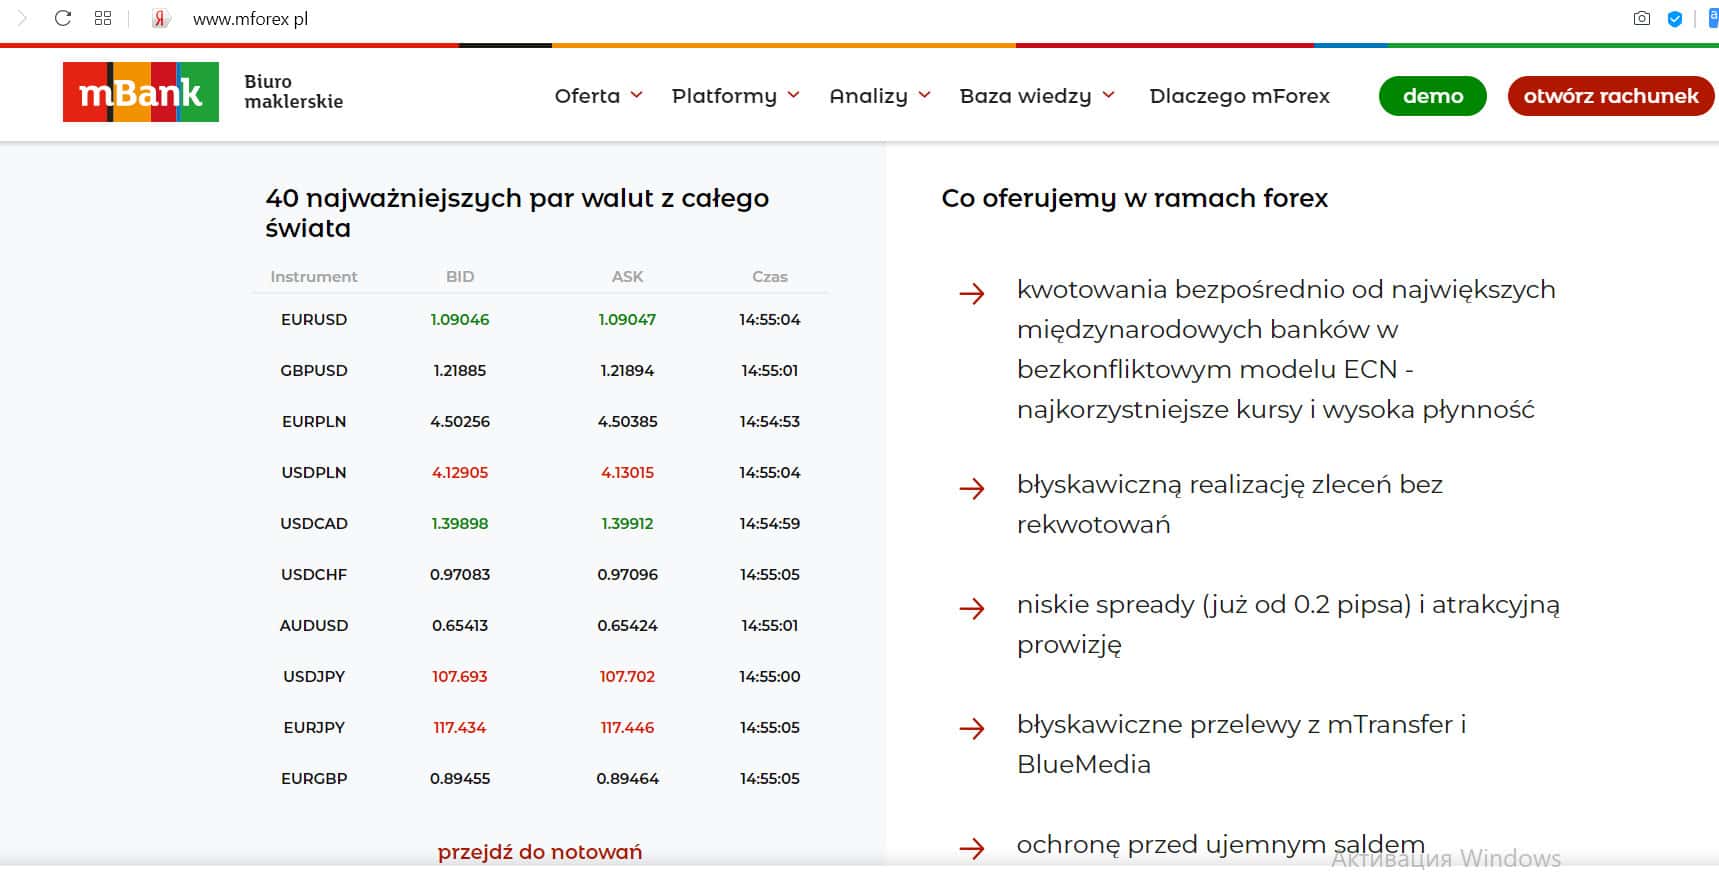The height and width of the screenshot is (875, 1719).
Task: Click the text "ochronę przed ujemnym saldem"
Action: point(1221,845)
